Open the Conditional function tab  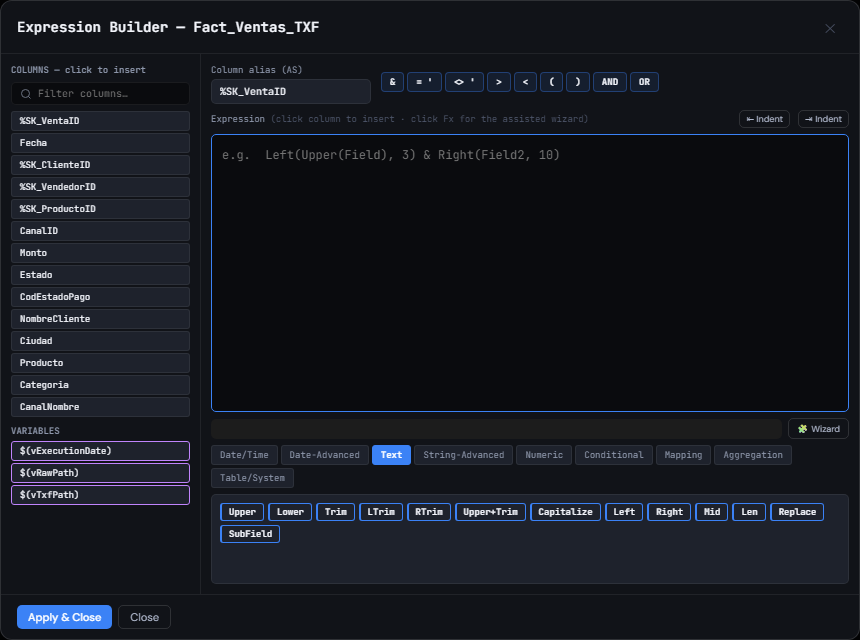(614, 455)
